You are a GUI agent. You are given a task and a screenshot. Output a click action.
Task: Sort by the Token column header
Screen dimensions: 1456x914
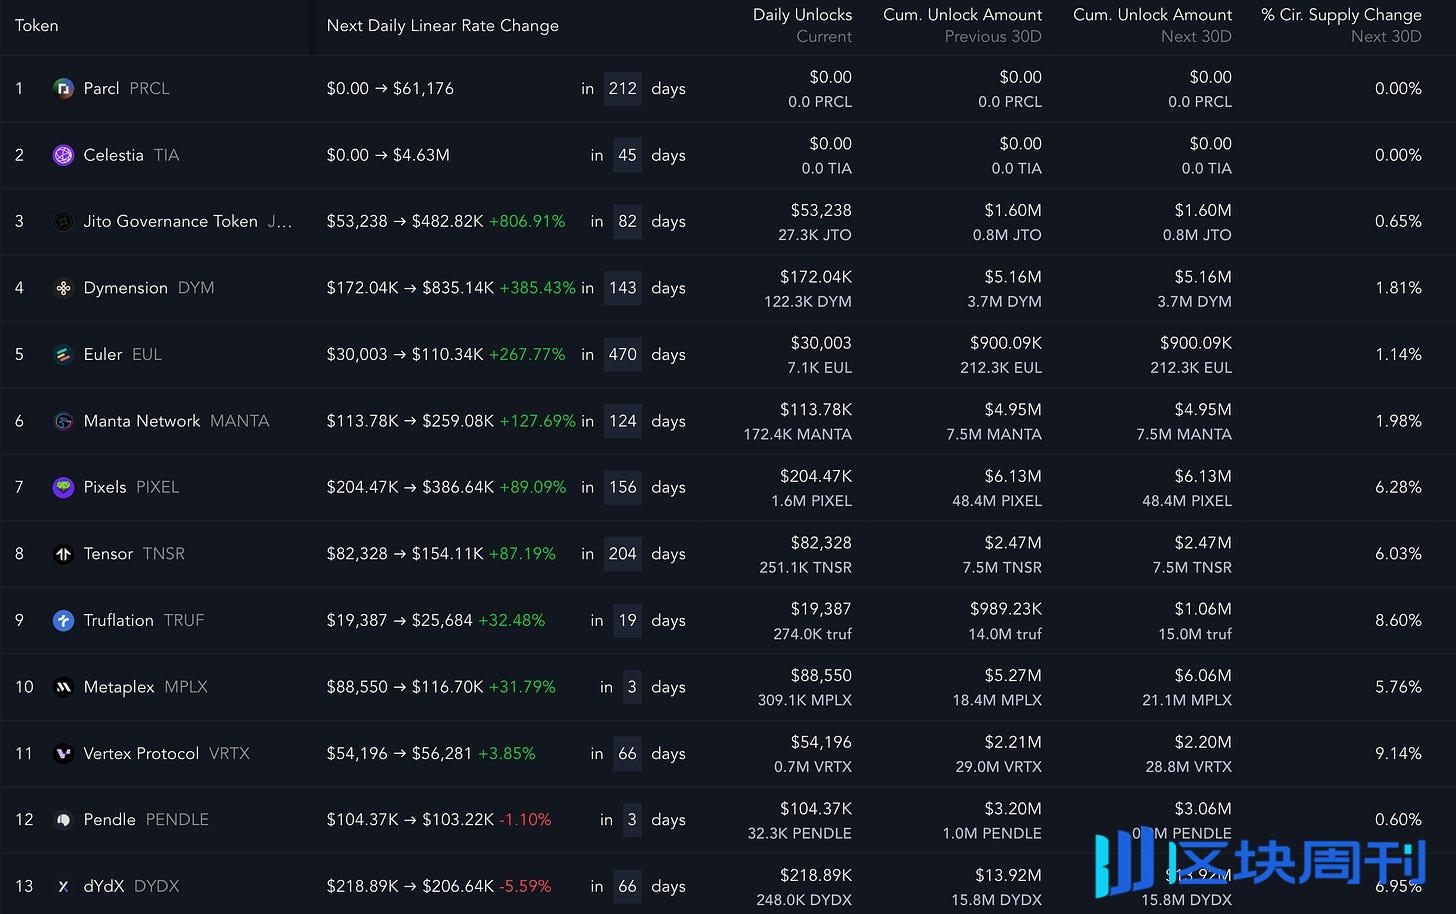(x=36, y=26)
